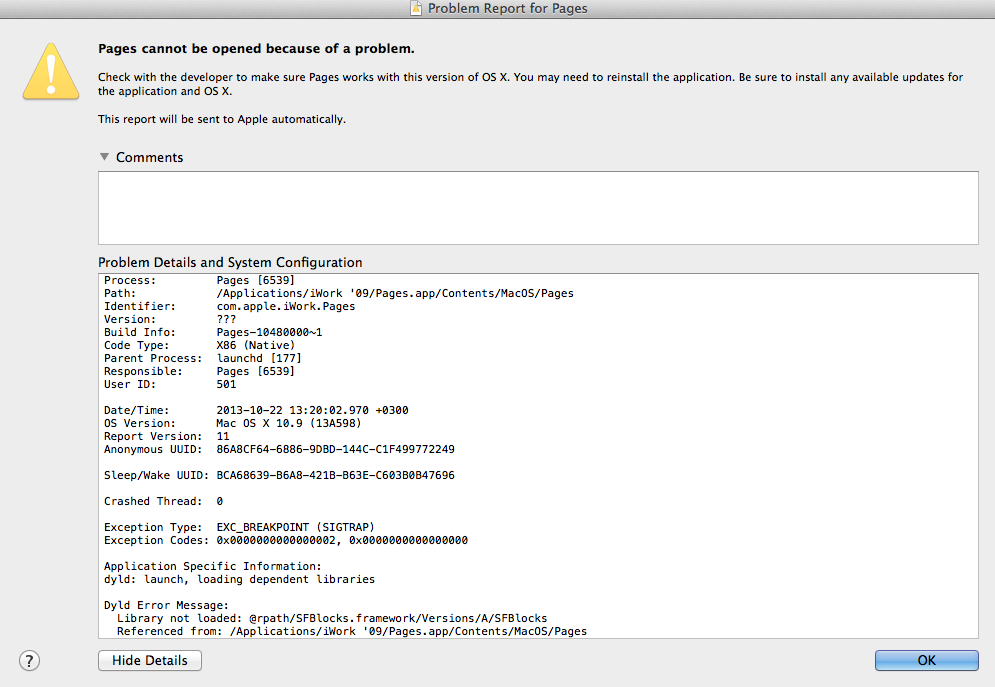The height and width of the screenshot is (687, 995).
Task: Open help via the question mark button
Action: pyautogui.click(x=29, y=660)
